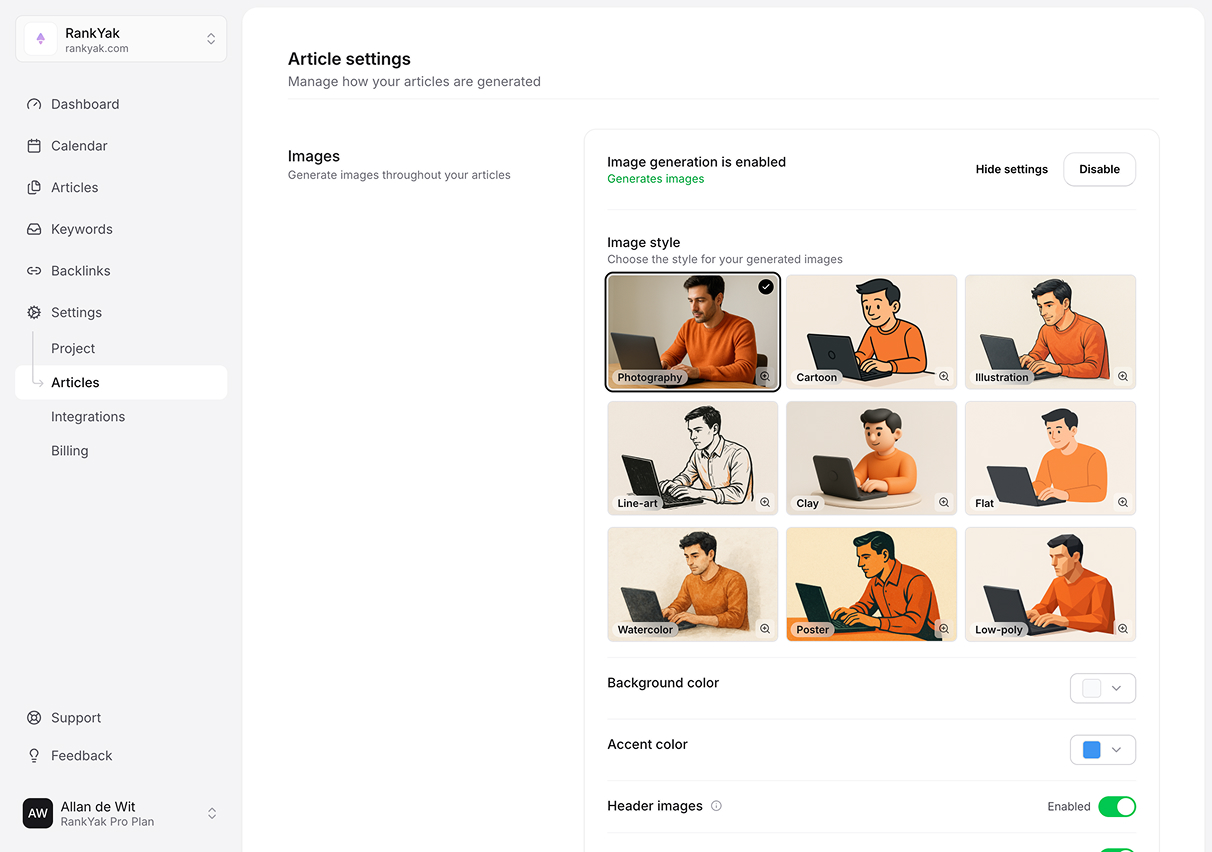Magnify the Watercolor style thumbnail

coord(764,630)
